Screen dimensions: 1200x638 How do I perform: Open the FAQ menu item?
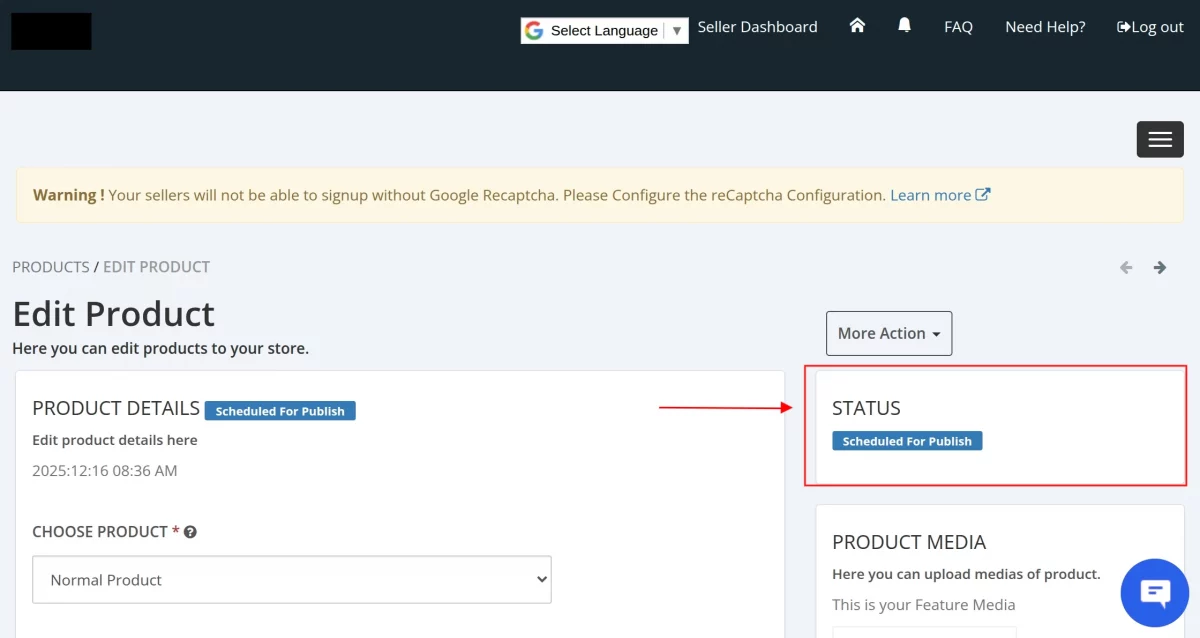958,26
